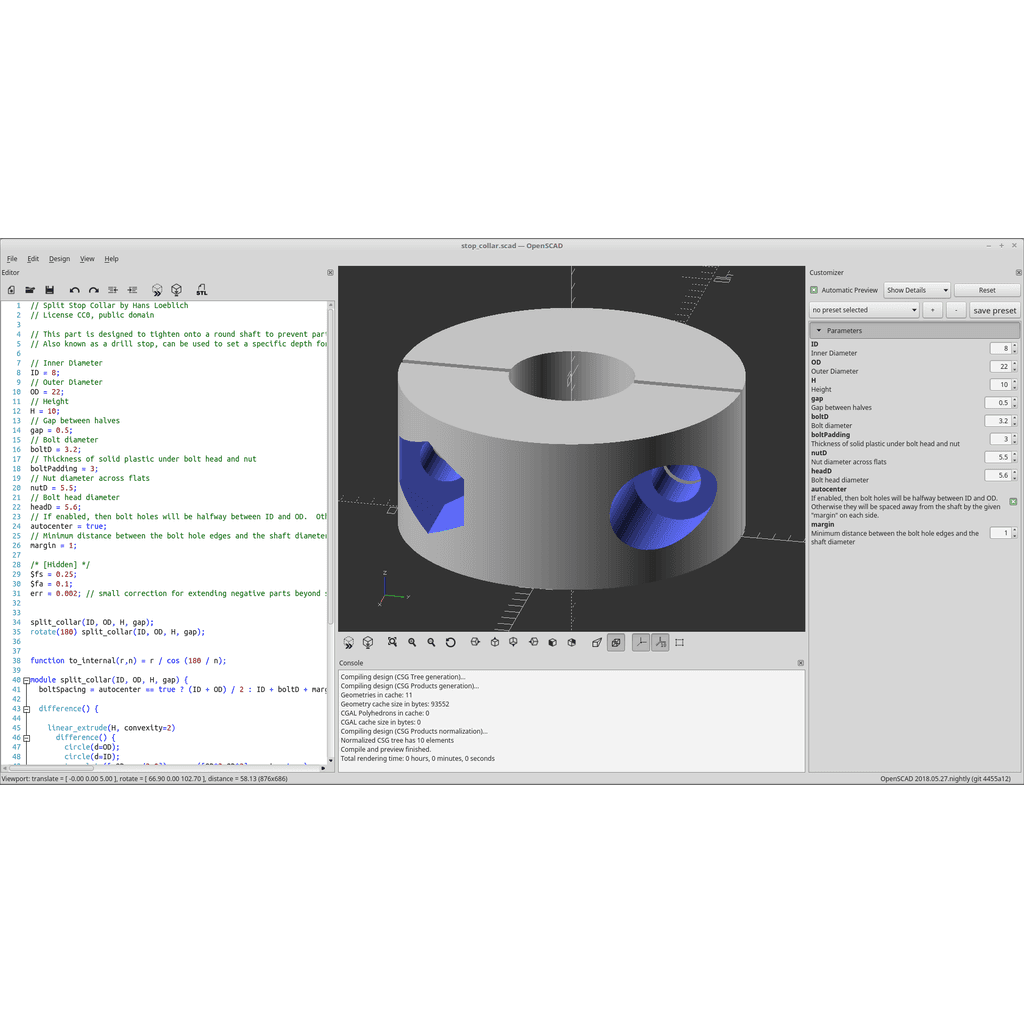This screenshot has width=1024, height=1024.
Task: Redo edit in editor toolbar
Action: pos(94,290)
